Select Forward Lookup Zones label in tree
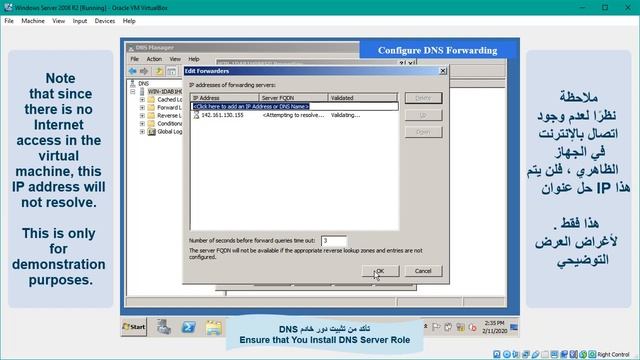This screenshot has width=640, height=360. click(x=169, y=108)
